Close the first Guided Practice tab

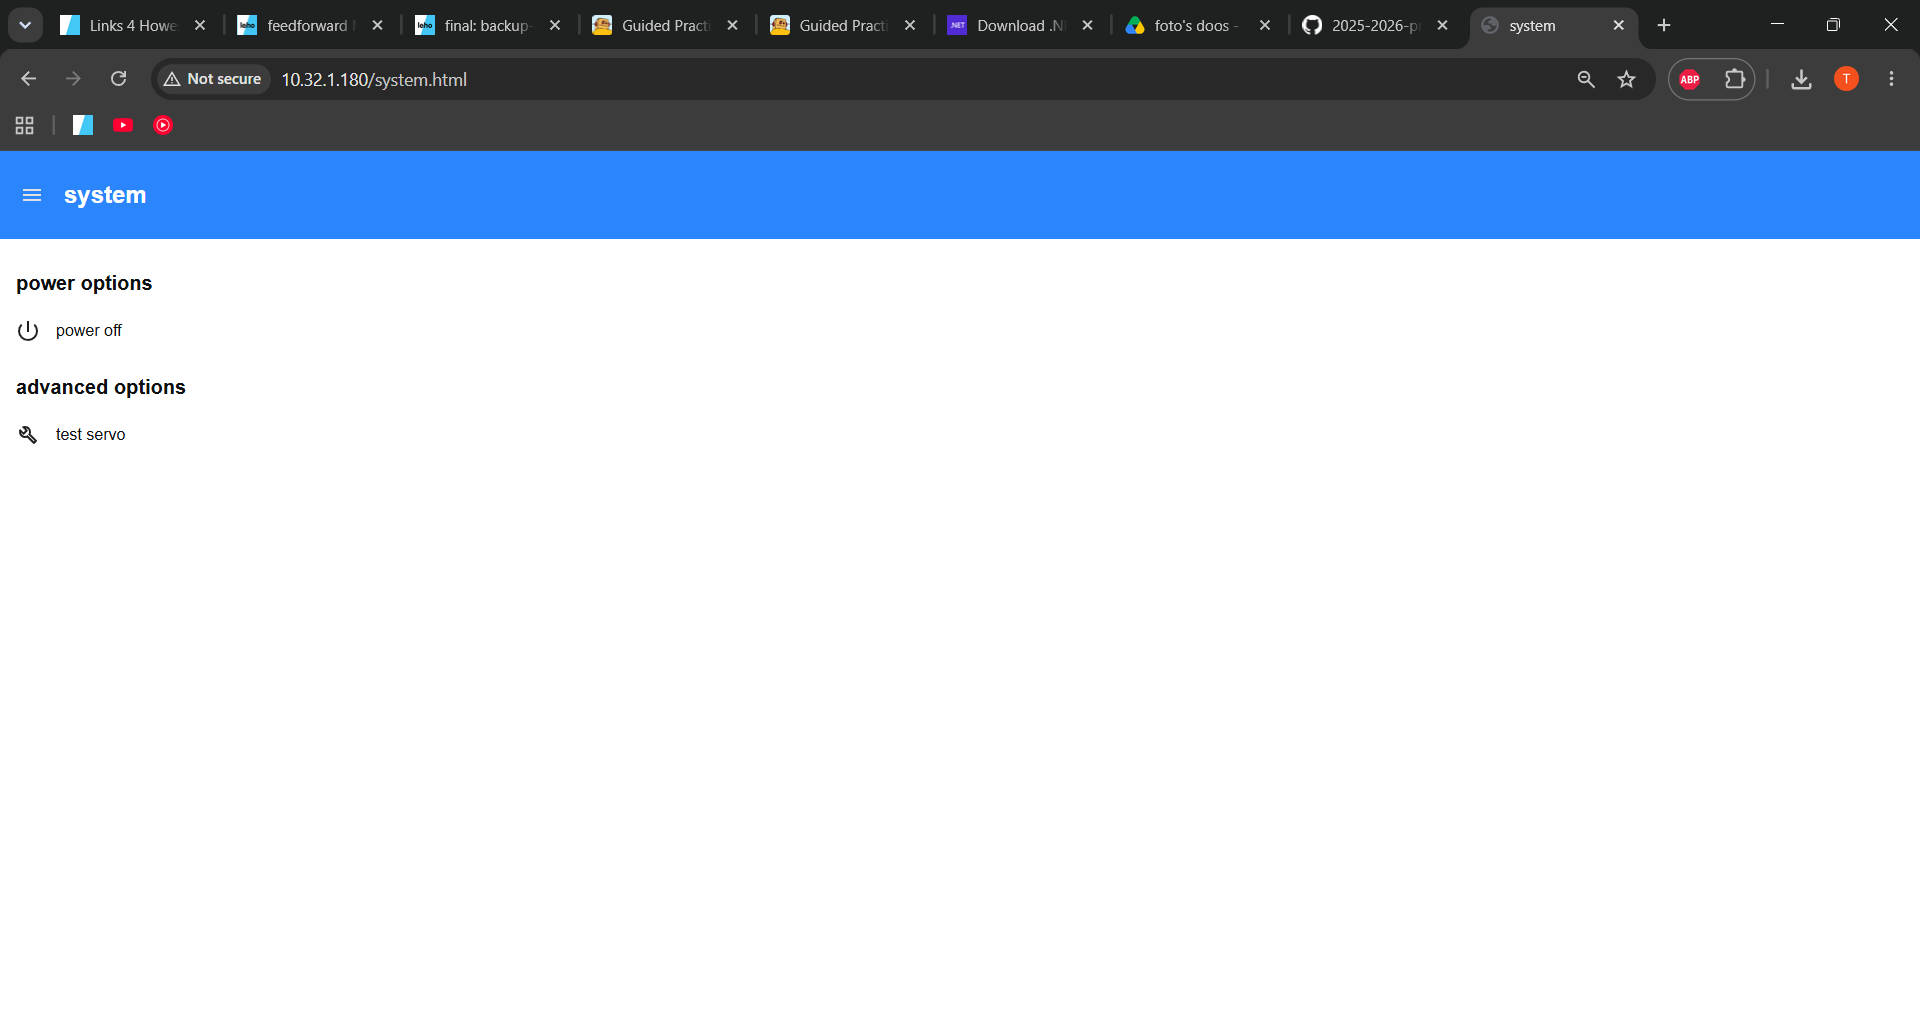[x=733, y=26]
